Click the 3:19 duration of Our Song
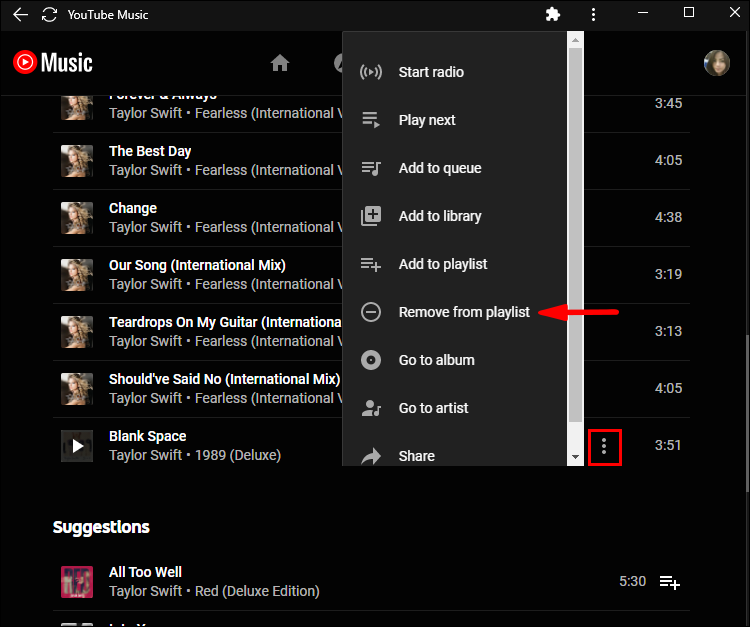Viewport: 750px width, 627px height. click(668, 274)
